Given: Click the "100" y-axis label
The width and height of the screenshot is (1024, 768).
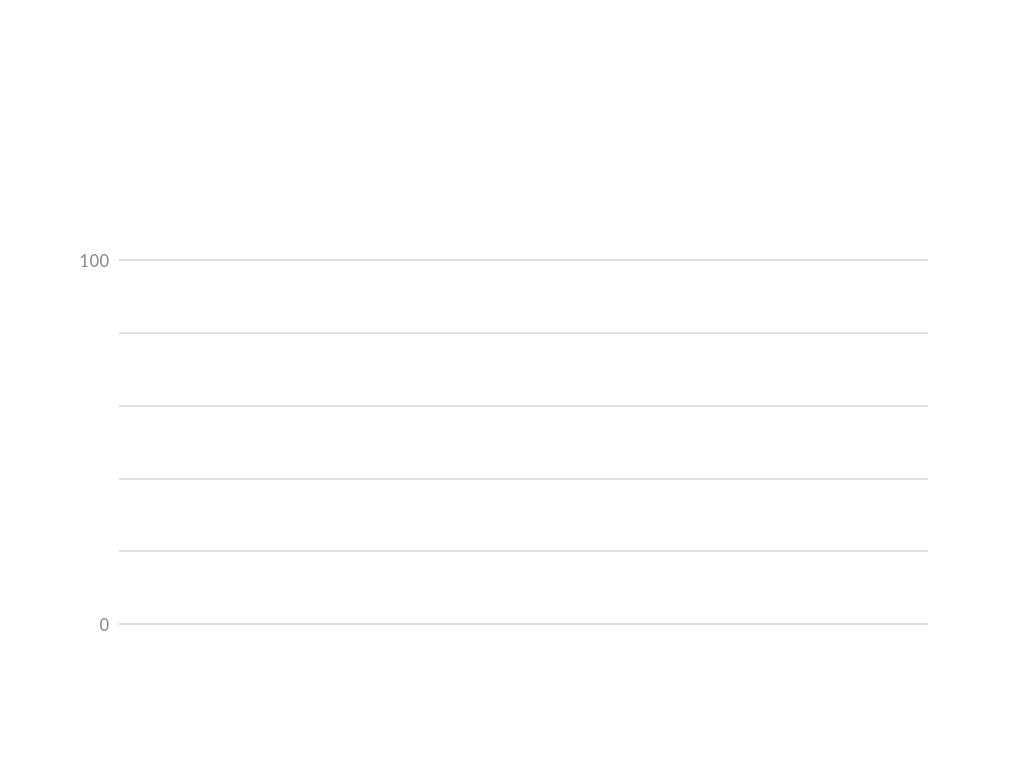Looking at the screenshot, I should [94, 261].
